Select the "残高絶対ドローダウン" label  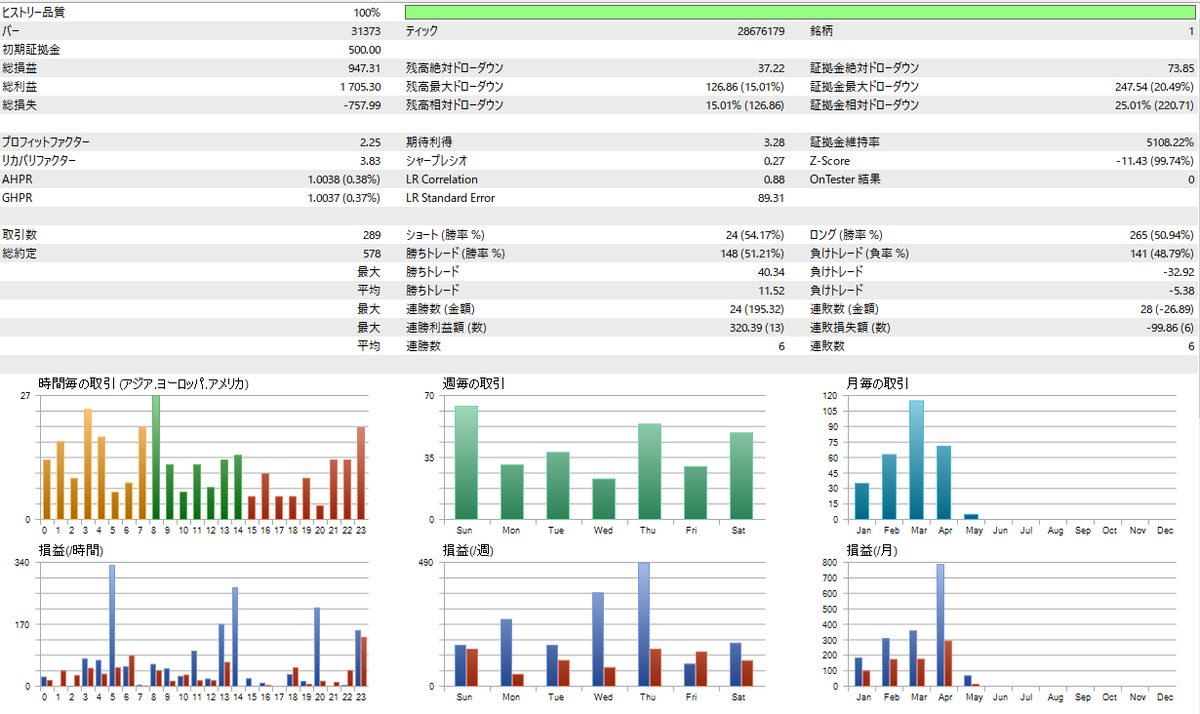pos(455,68)
